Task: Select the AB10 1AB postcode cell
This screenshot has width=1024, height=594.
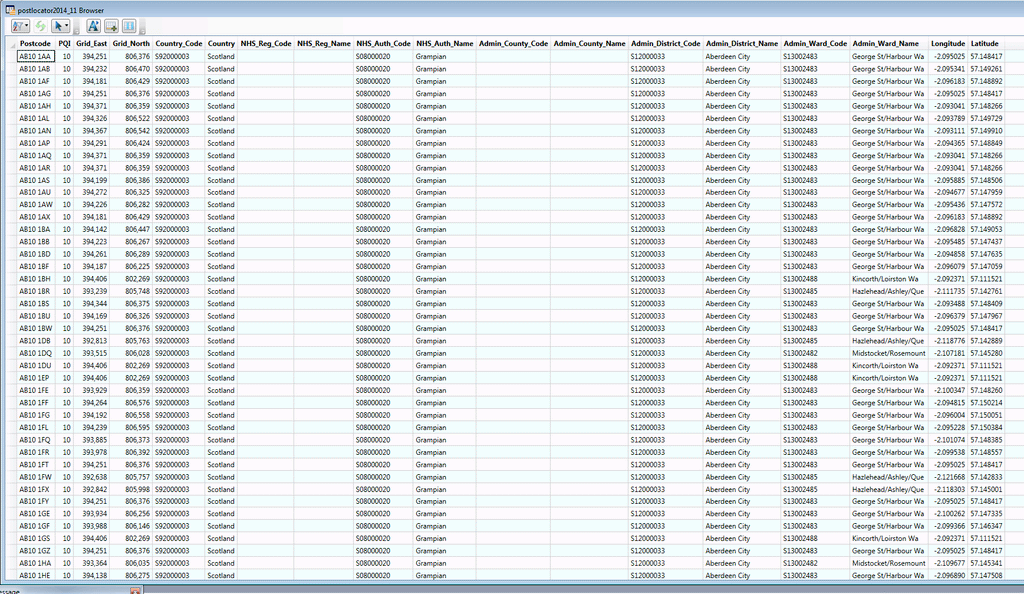Action: click(35, 69)
